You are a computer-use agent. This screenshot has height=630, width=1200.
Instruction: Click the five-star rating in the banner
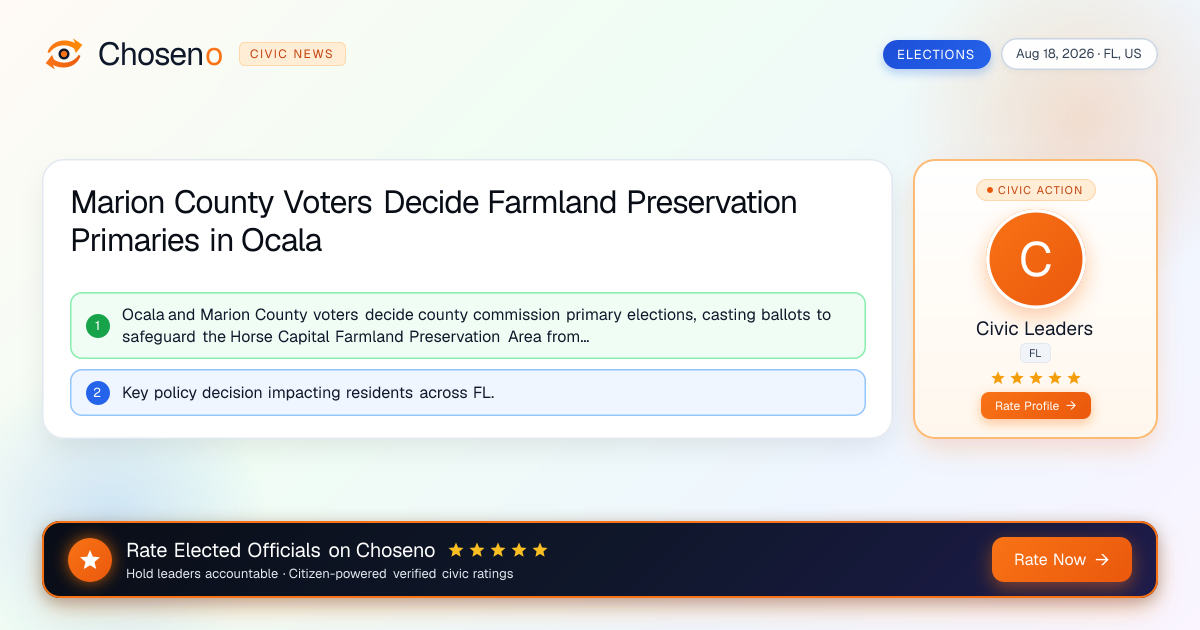click(498, 550)
